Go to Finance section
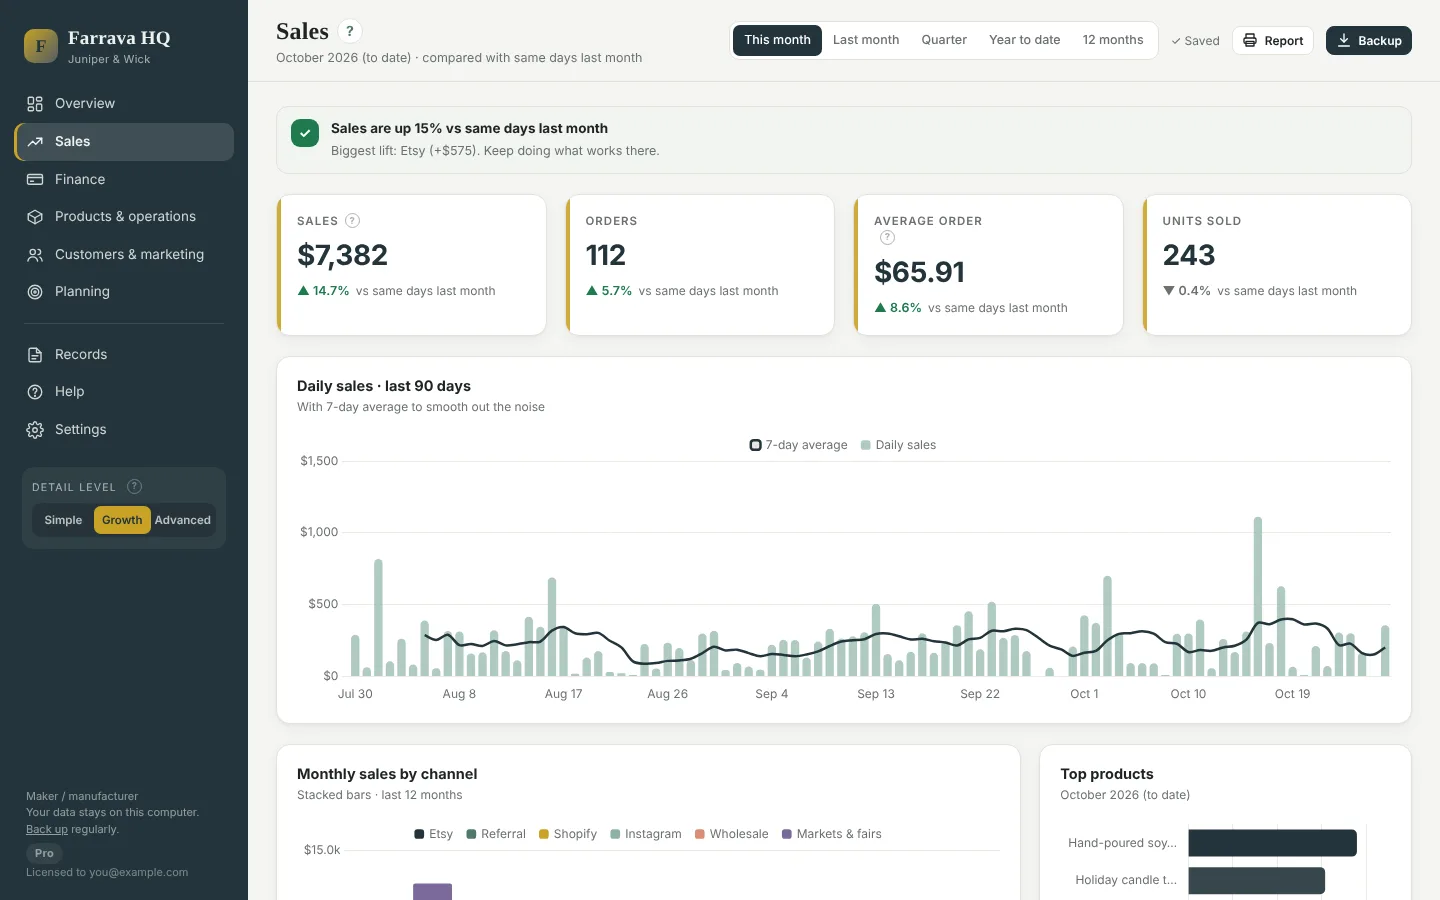This screenshot has height=900, width=1440. tap(124, 180)
